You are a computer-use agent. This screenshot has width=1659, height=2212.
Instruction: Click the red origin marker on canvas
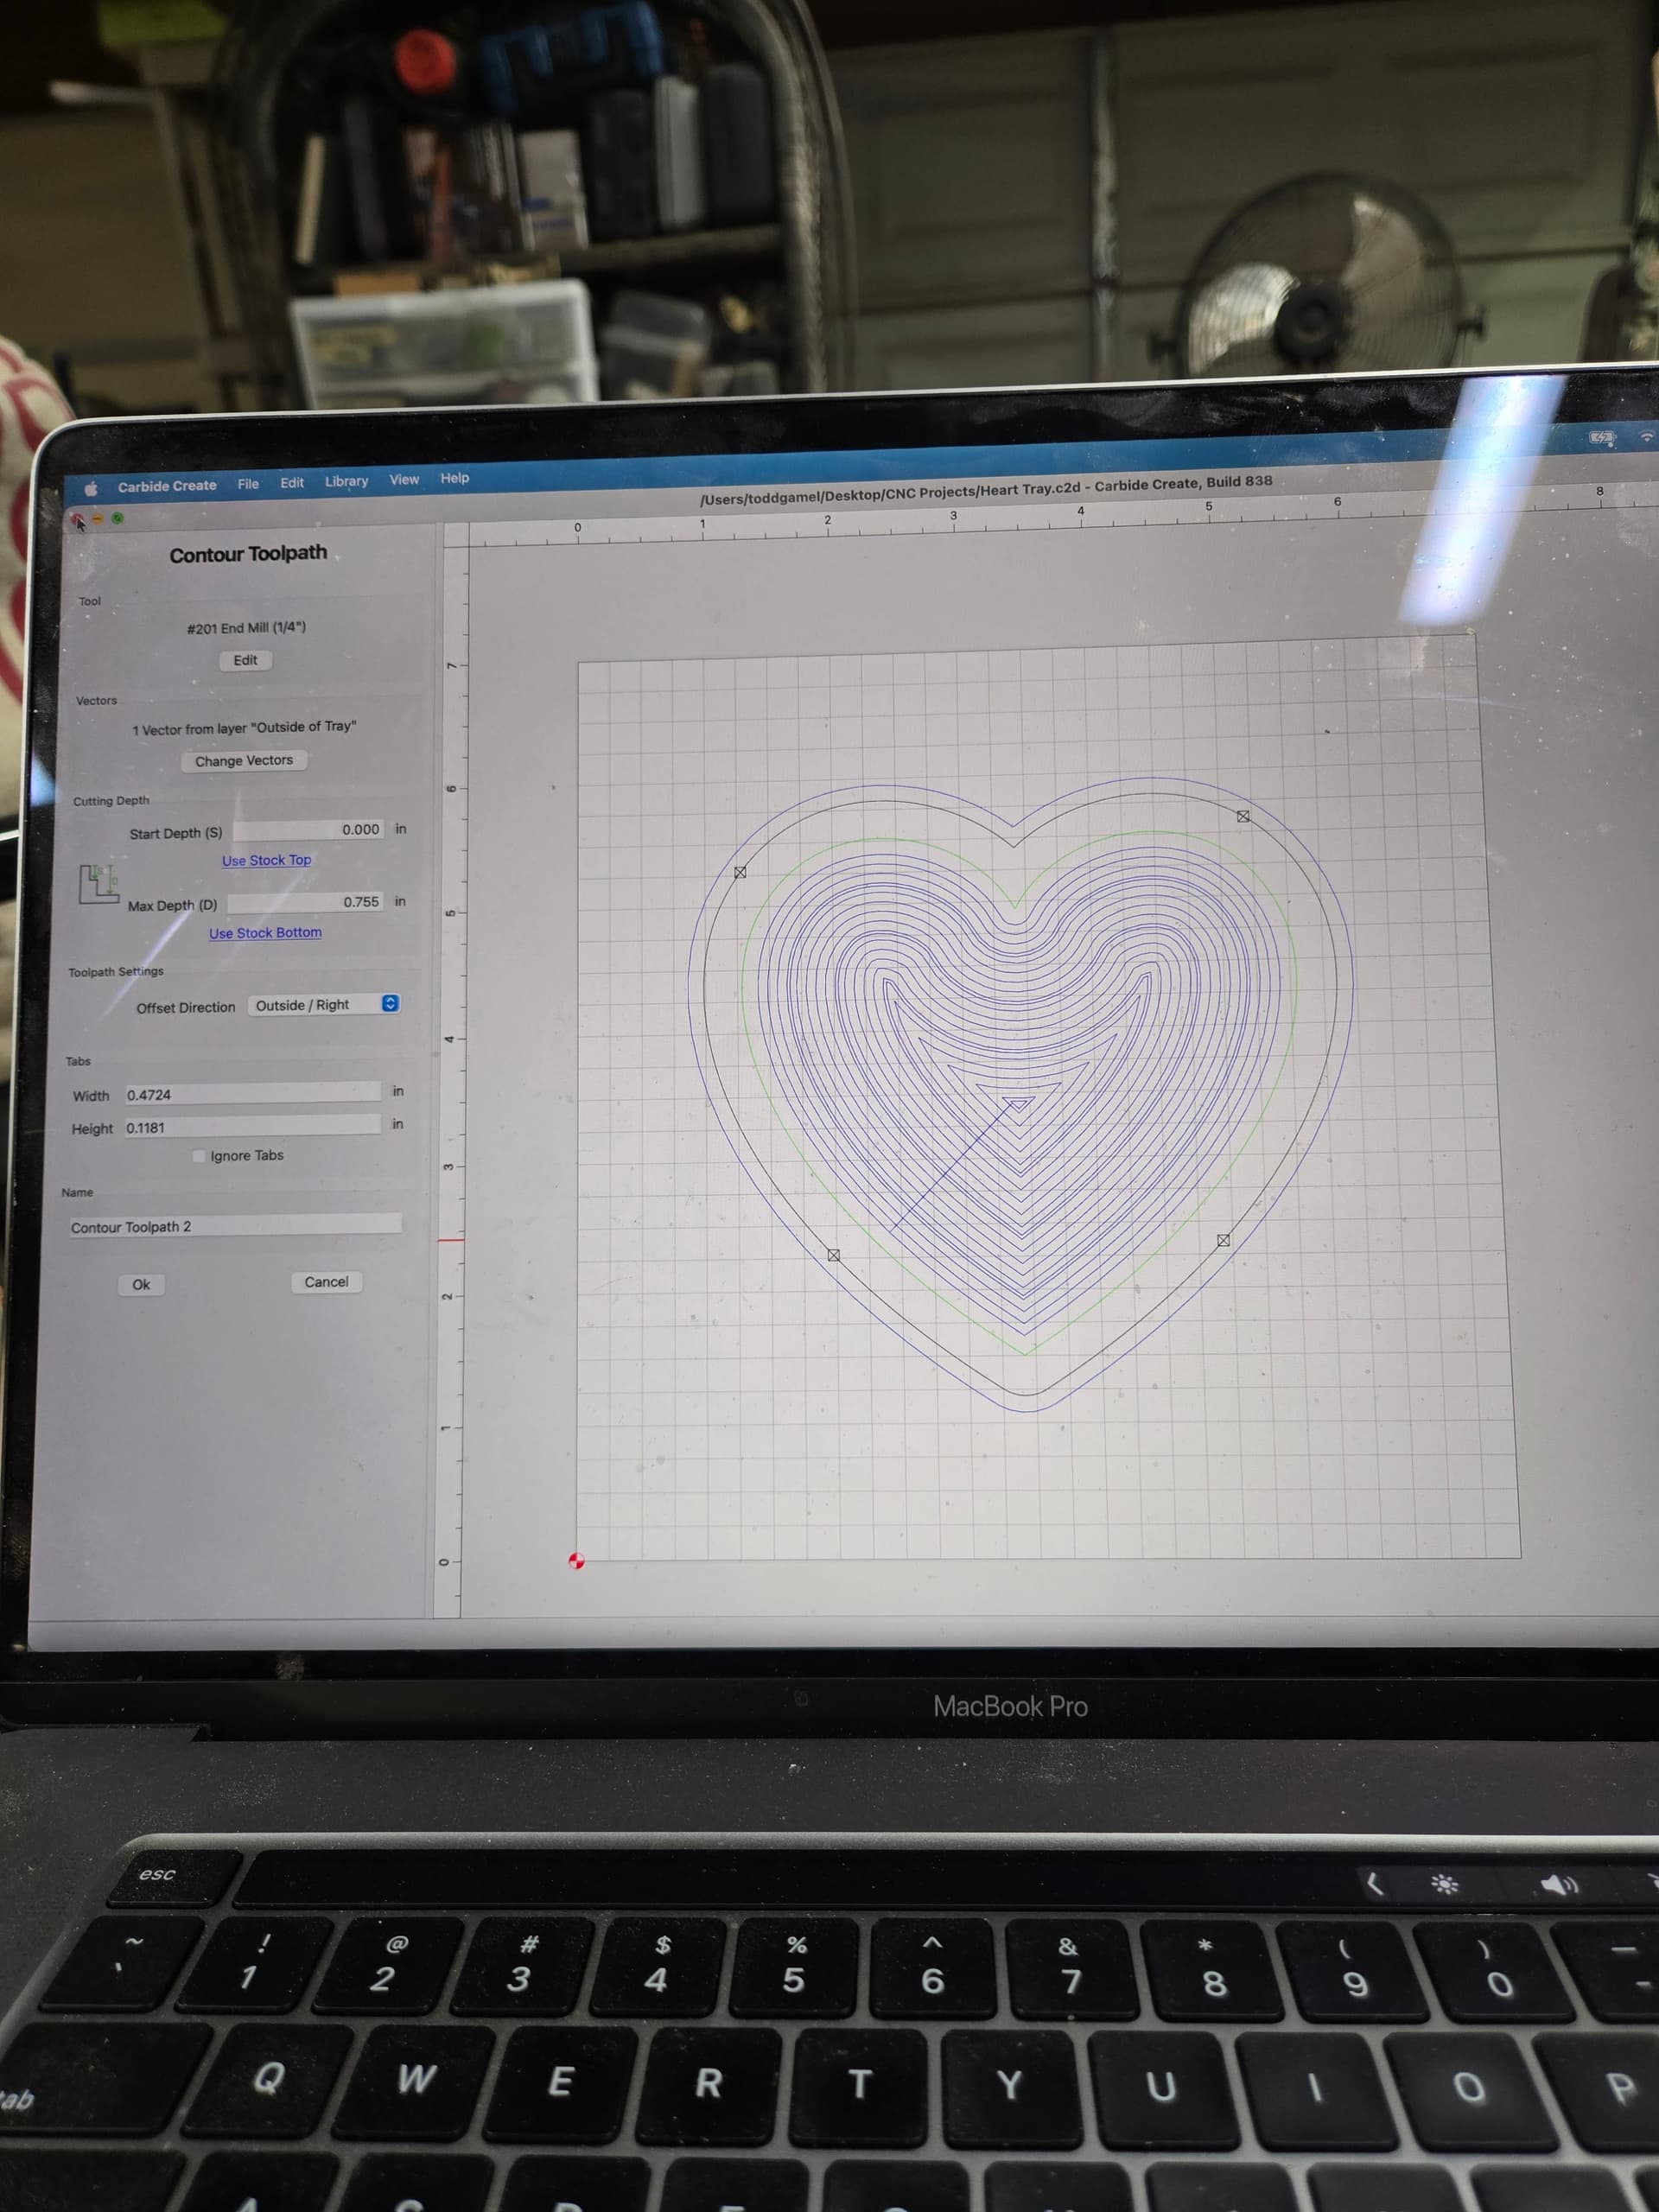tap(576, 1561)
